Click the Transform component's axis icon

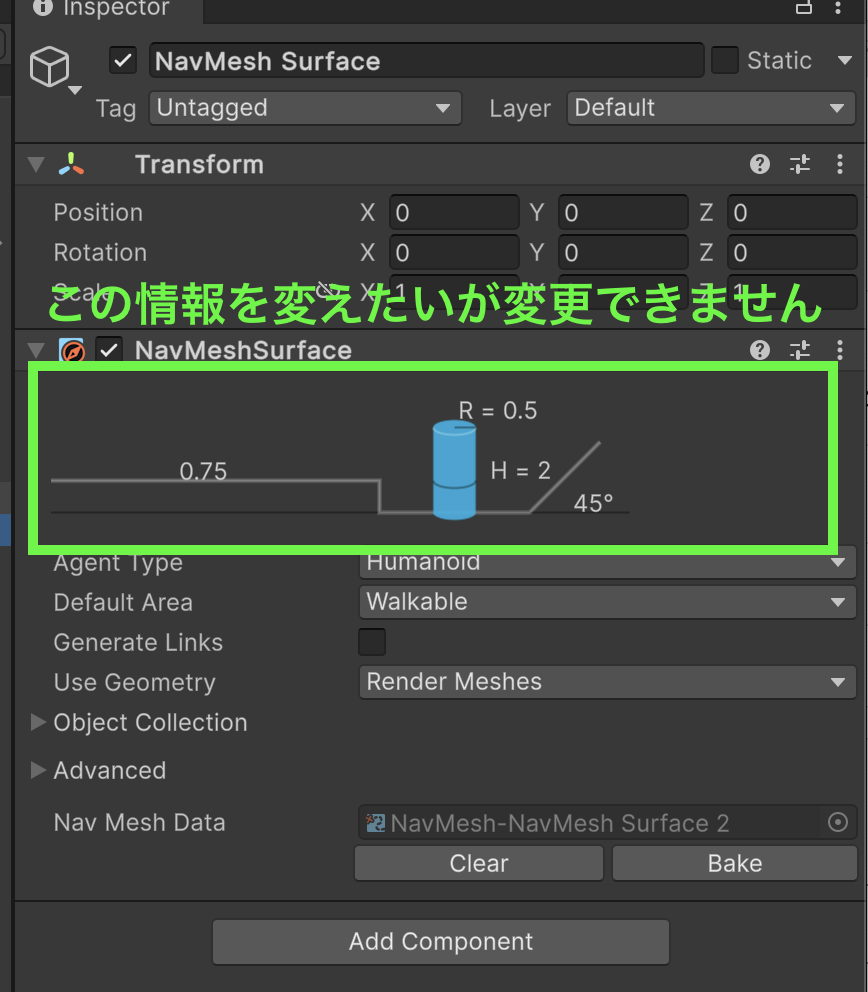(x=70, y=163)
